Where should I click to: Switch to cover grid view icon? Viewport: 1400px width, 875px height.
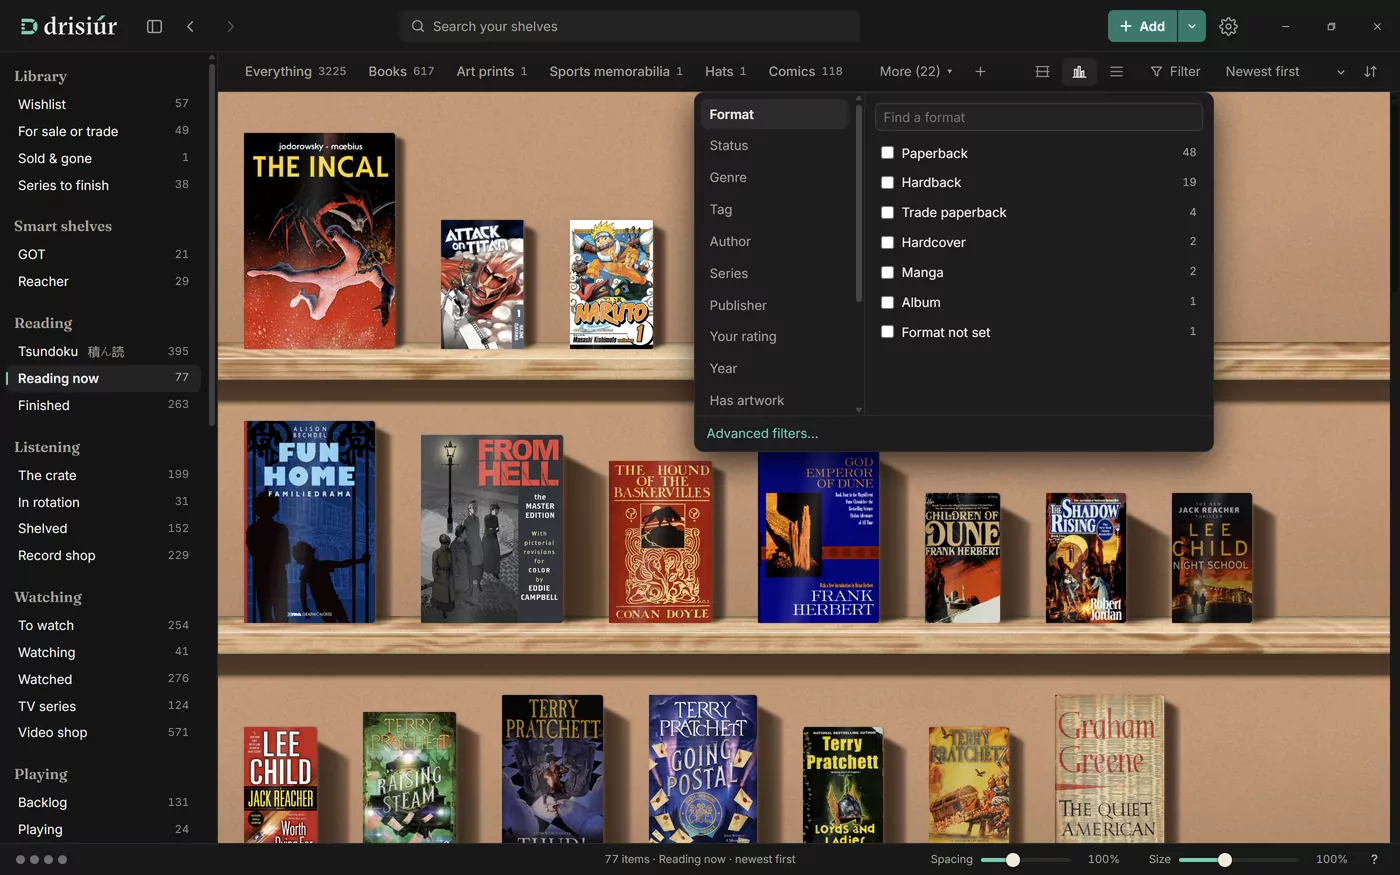coord(1042,72)
